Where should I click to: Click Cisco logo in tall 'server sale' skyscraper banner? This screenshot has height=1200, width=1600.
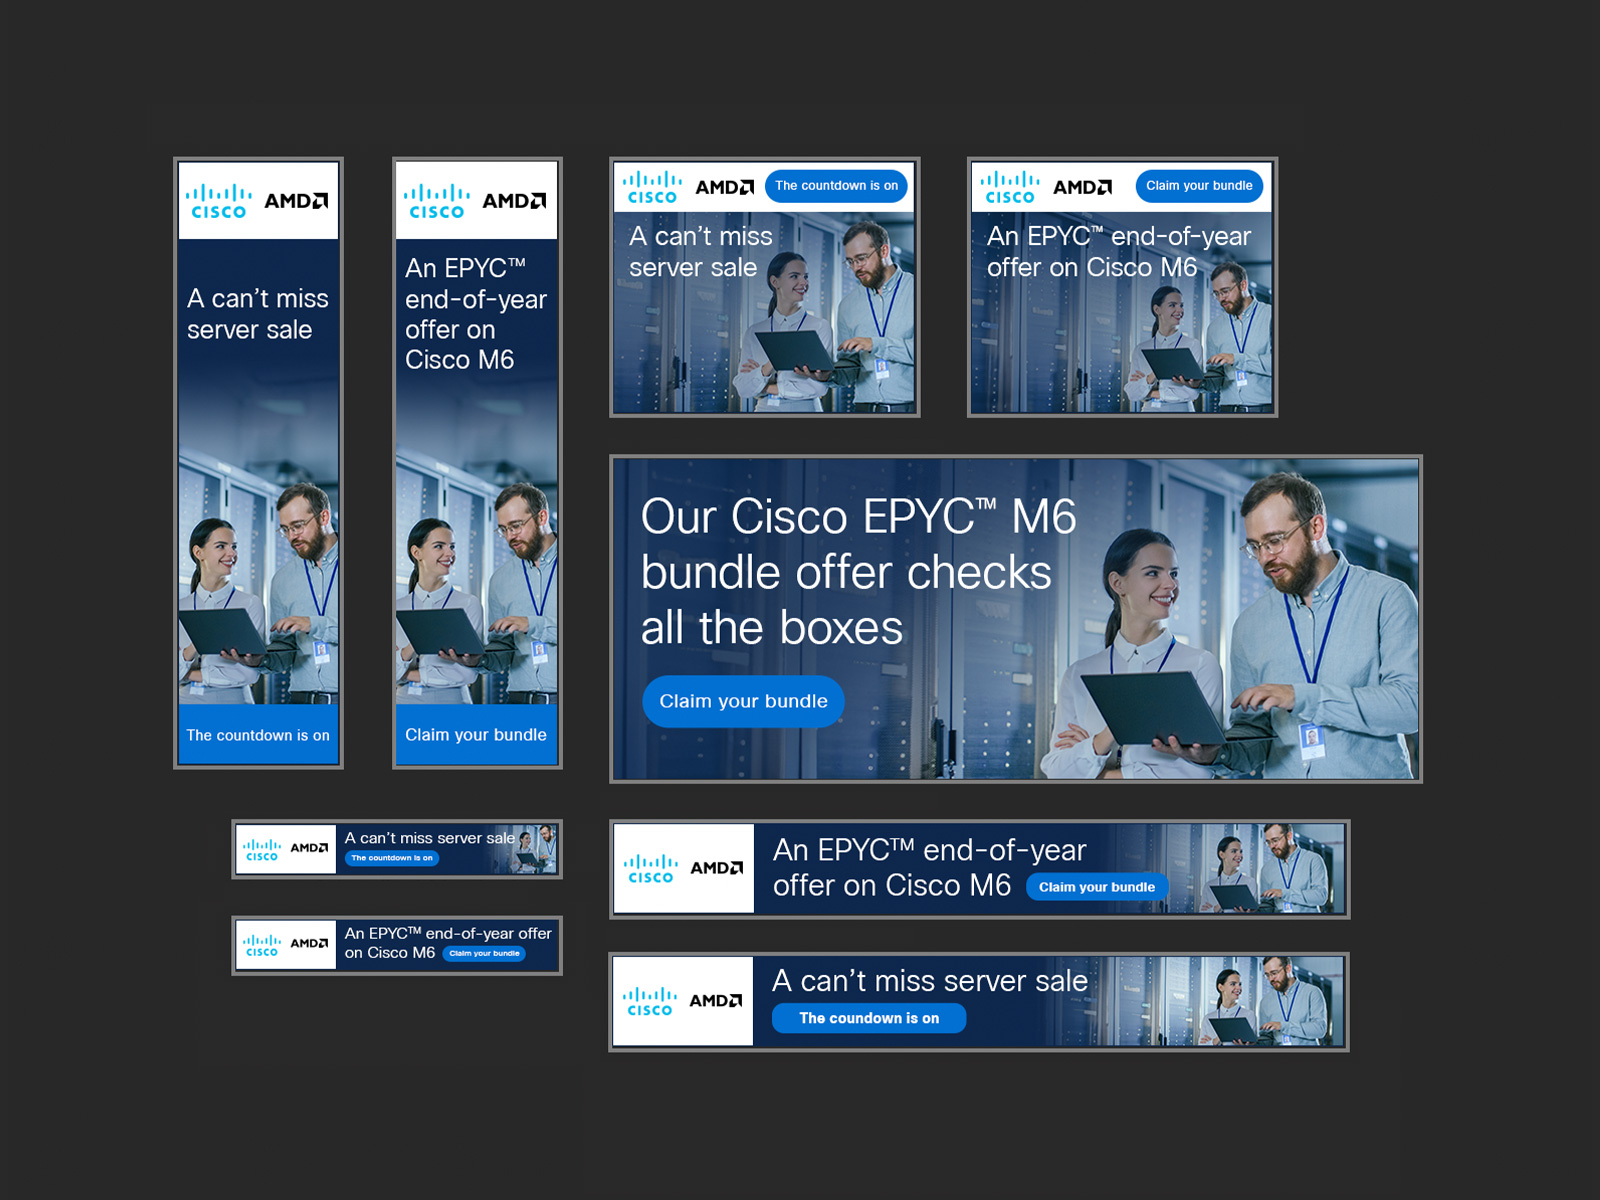(218, 201)
